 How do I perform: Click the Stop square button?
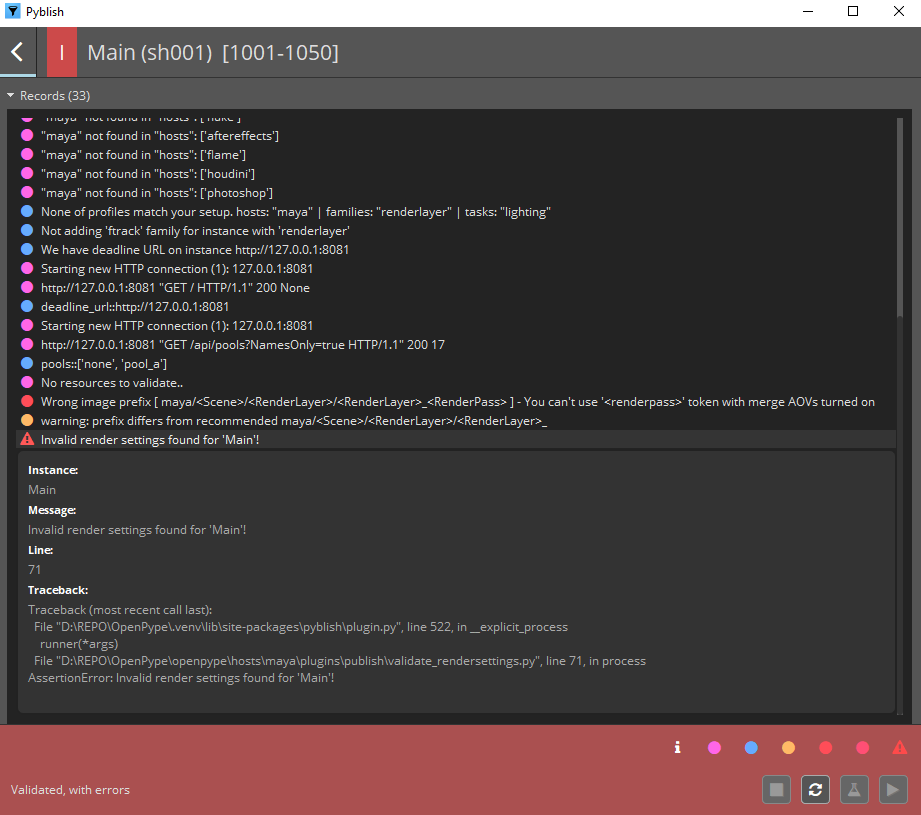coord(777,789)
